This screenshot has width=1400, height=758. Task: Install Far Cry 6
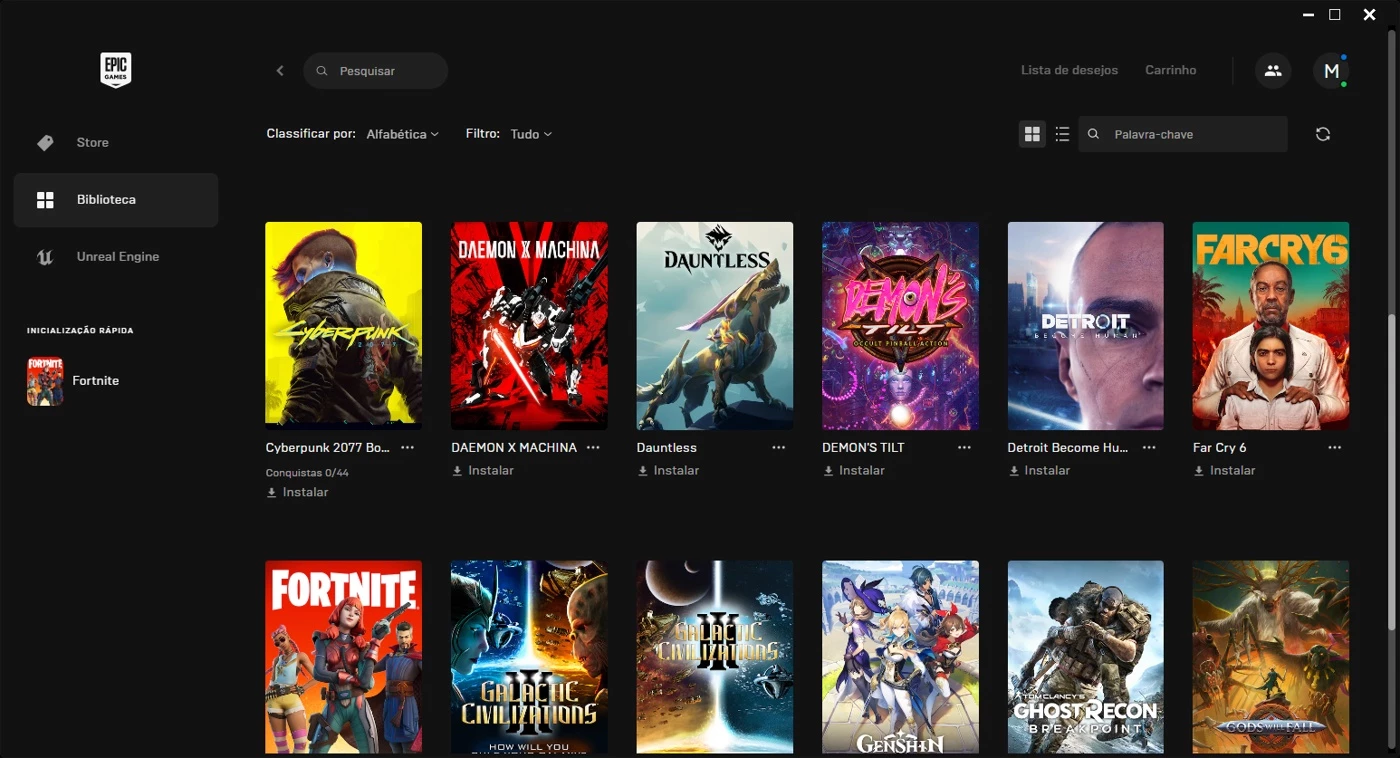[1225, 470]
